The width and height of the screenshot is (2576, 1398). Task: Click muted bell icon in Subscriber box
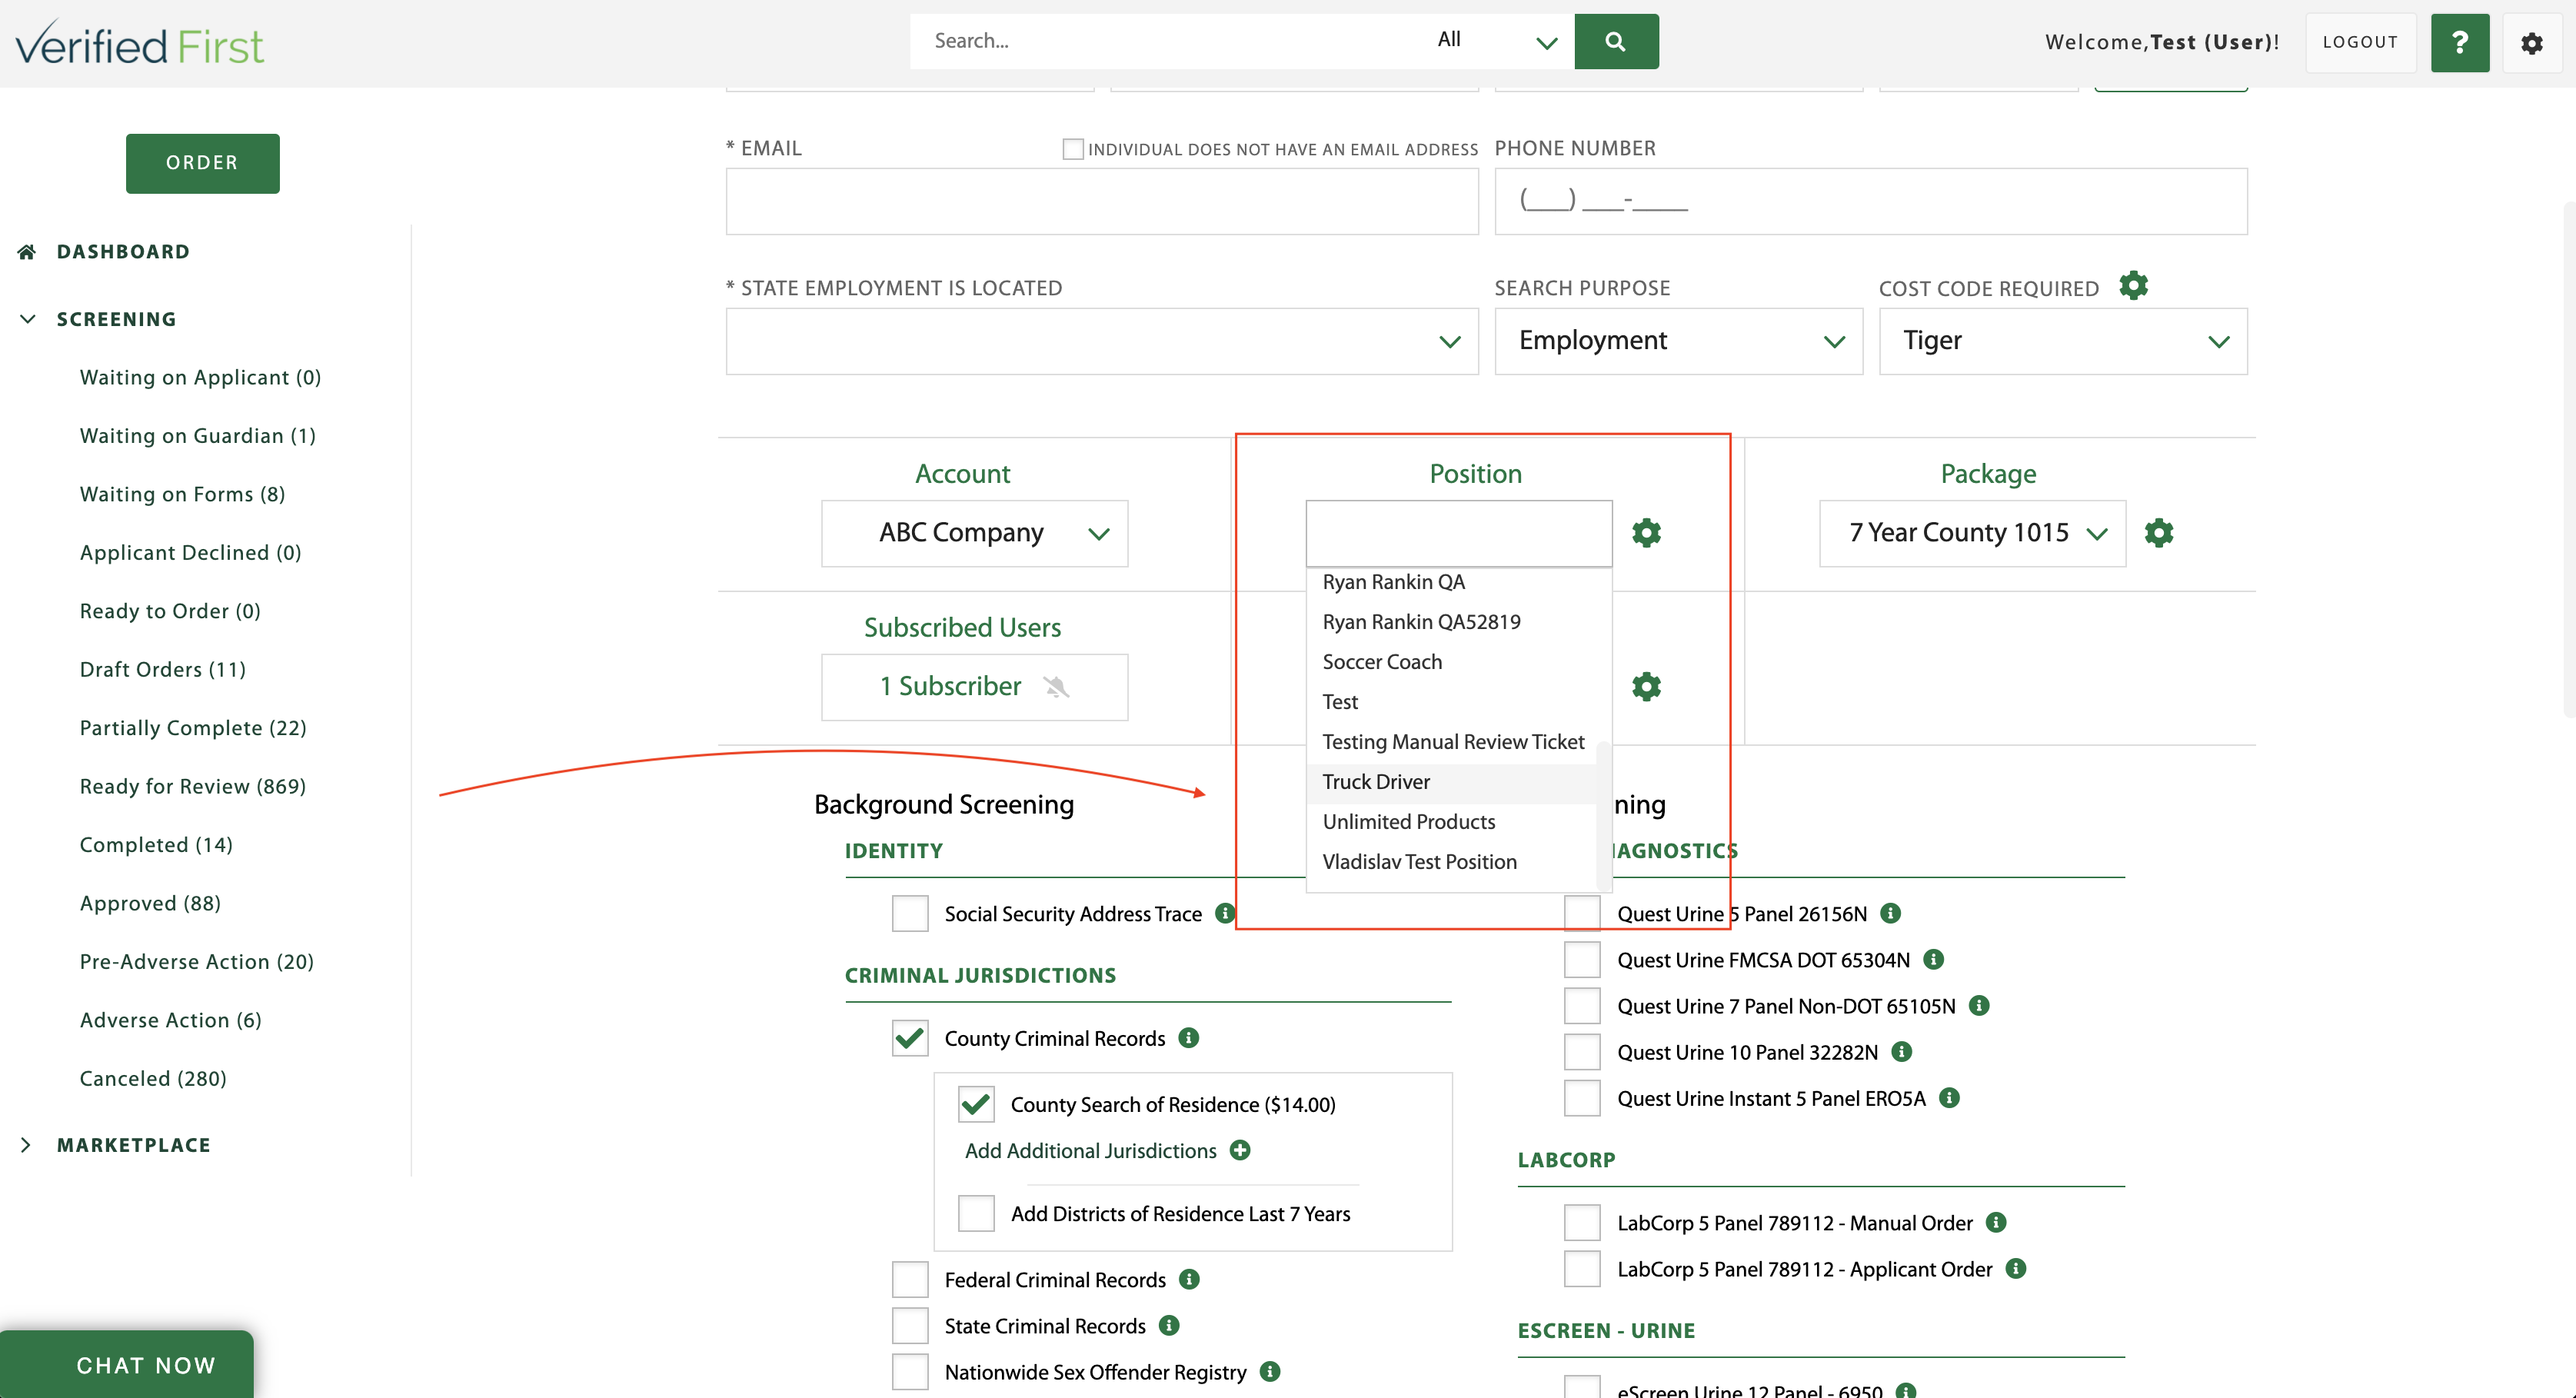tap(1056, 686)
